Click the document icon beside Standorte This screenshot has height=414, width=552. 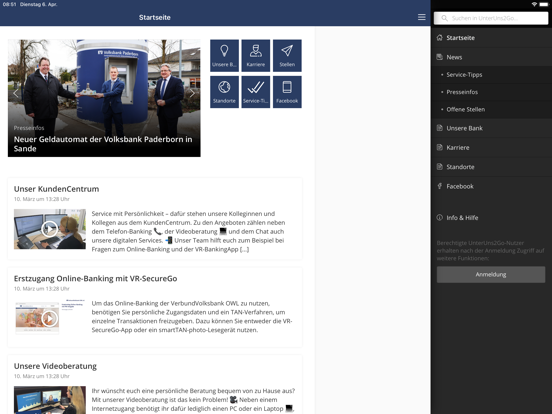pos(439,167)
